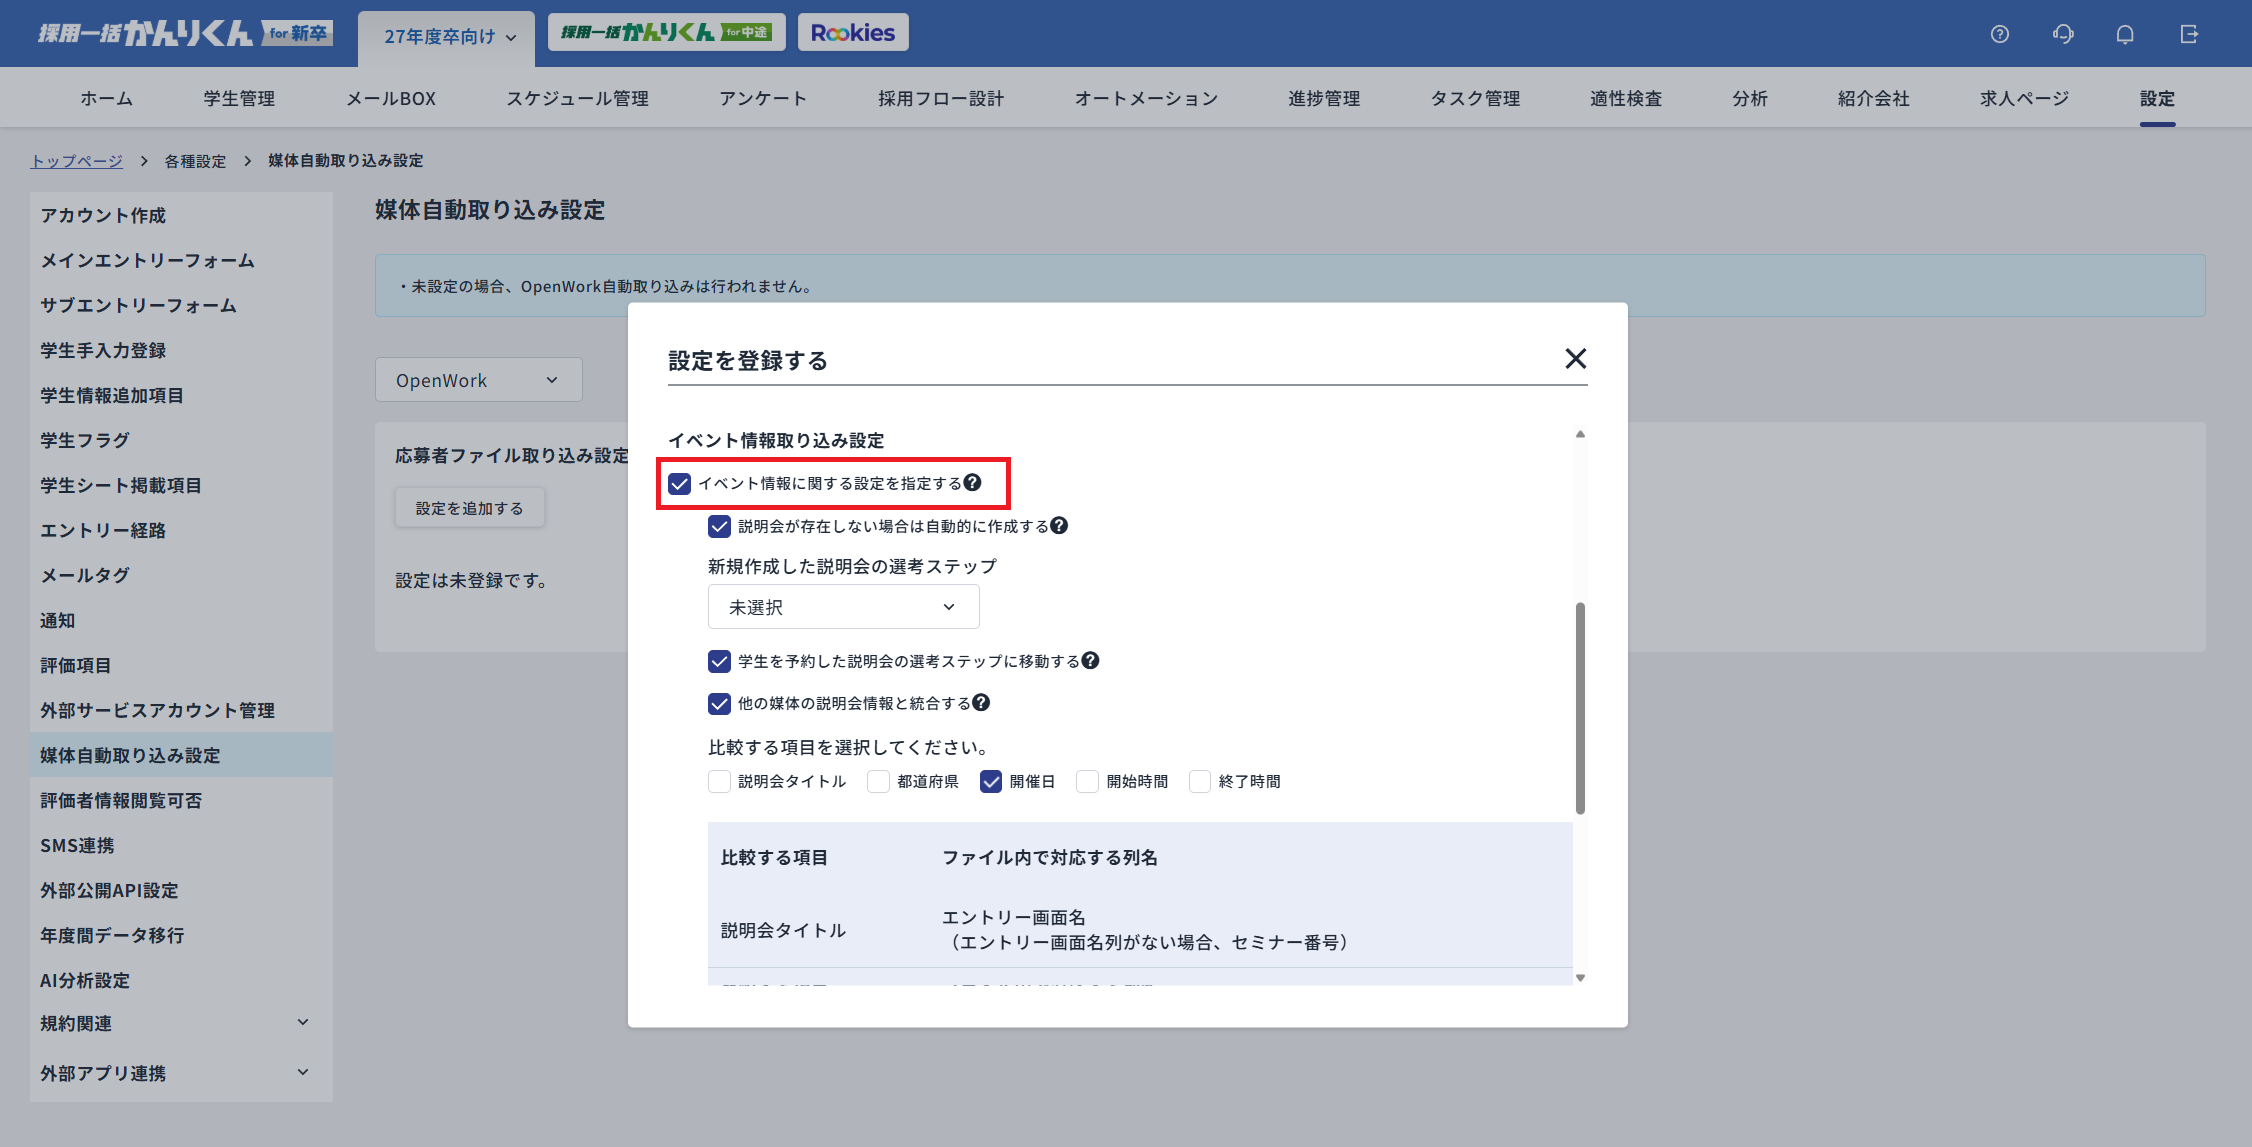Uncheck イベント情報に関する設定を指定する
Image resolution: width=2252 pixels, height=1147 pixels.
680,483
